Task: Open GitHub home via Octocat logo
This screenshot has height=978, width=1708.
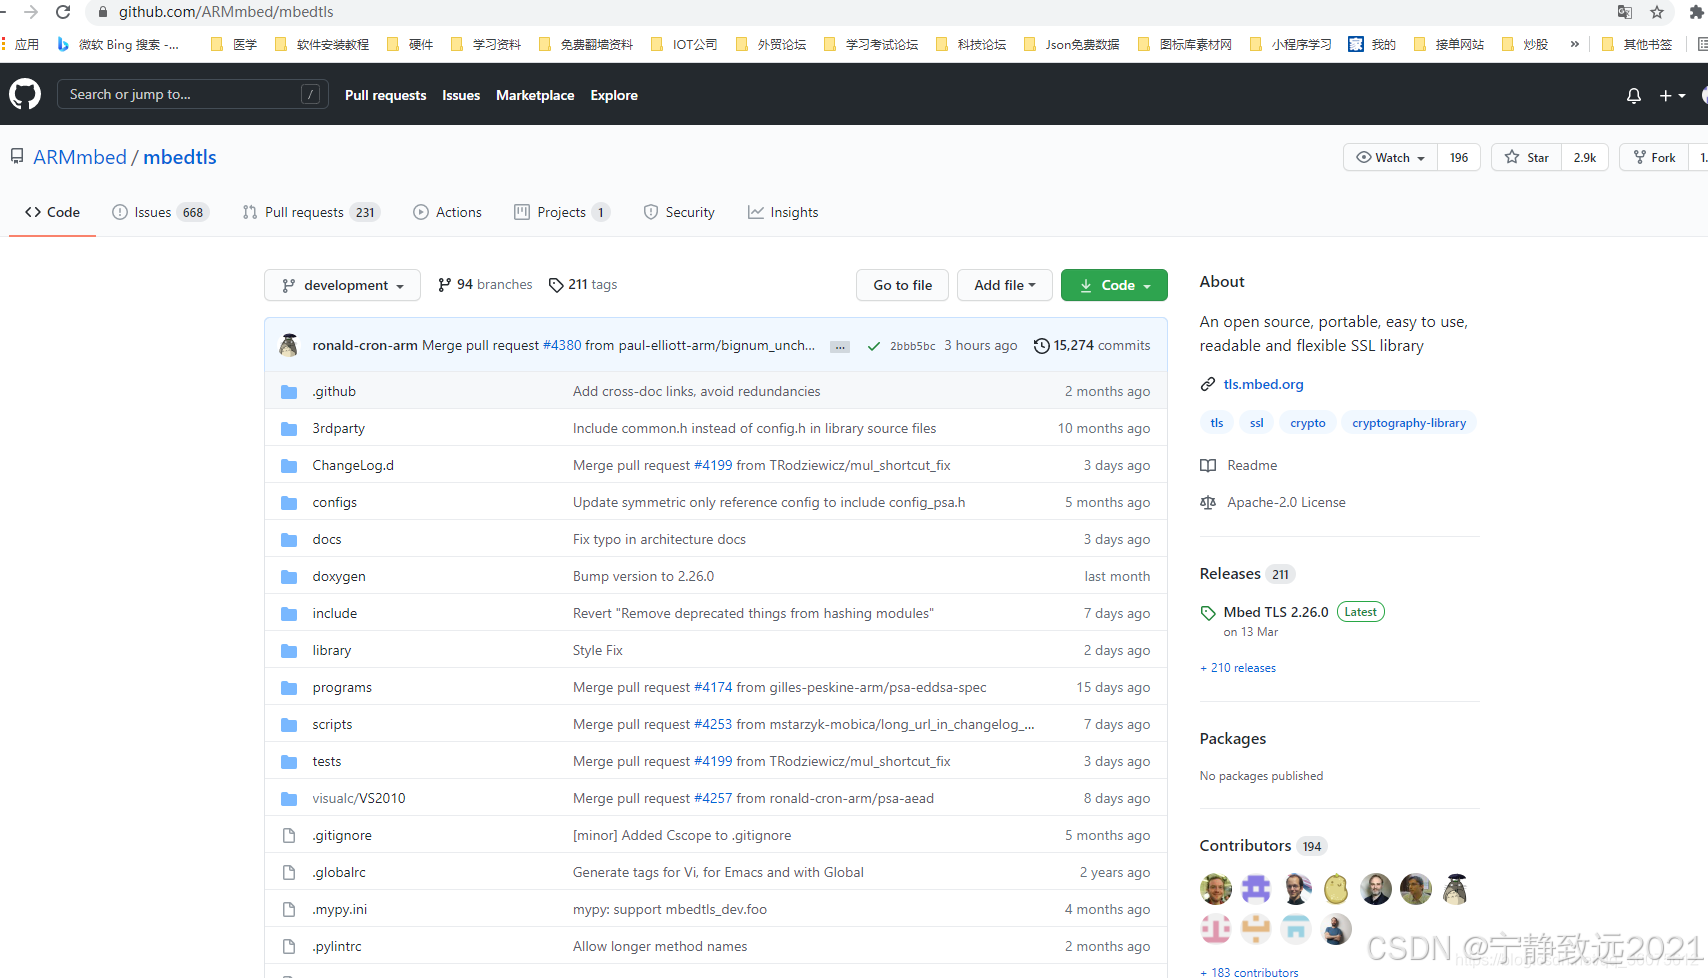Action: pyautogui.click(x=25, y=95)
